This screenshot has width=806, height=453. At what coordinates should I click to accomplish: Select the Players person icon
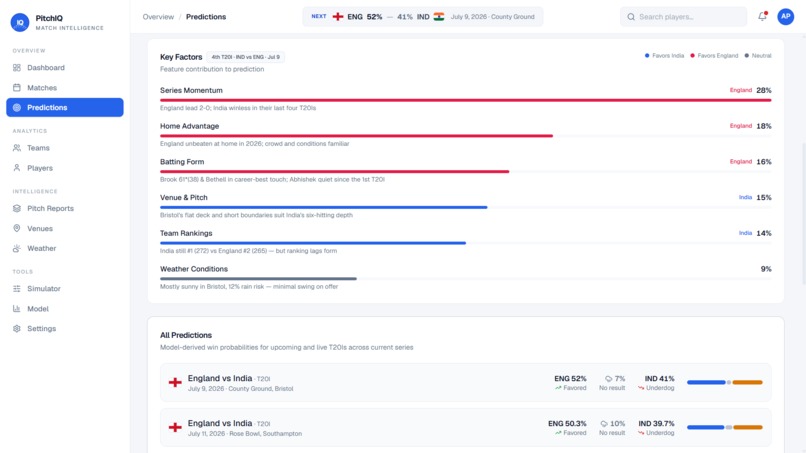tap(16, 168)
